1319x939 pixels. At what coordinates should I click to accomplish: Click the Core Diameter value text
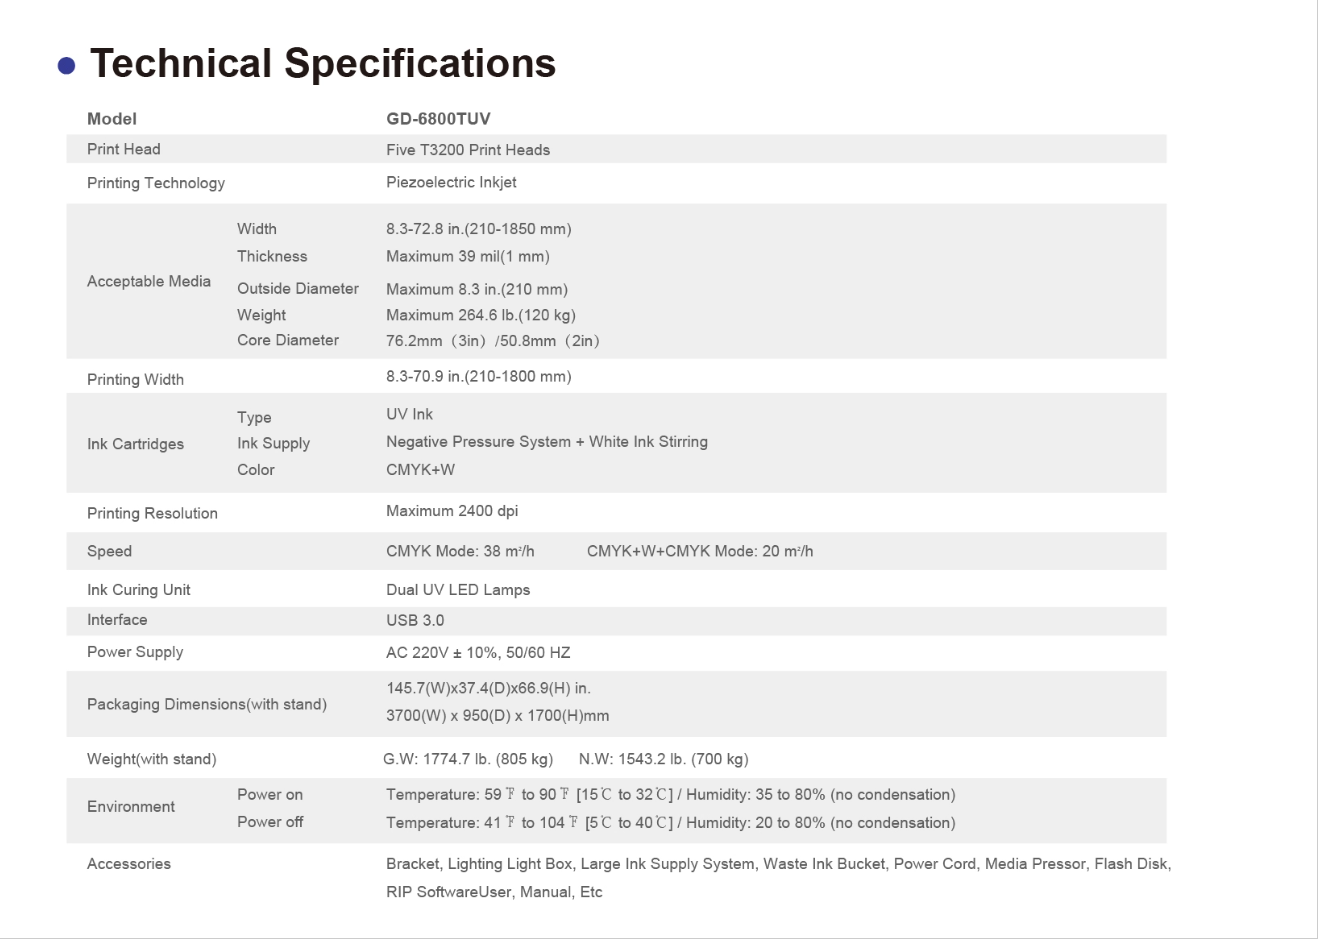click(492, 341)
